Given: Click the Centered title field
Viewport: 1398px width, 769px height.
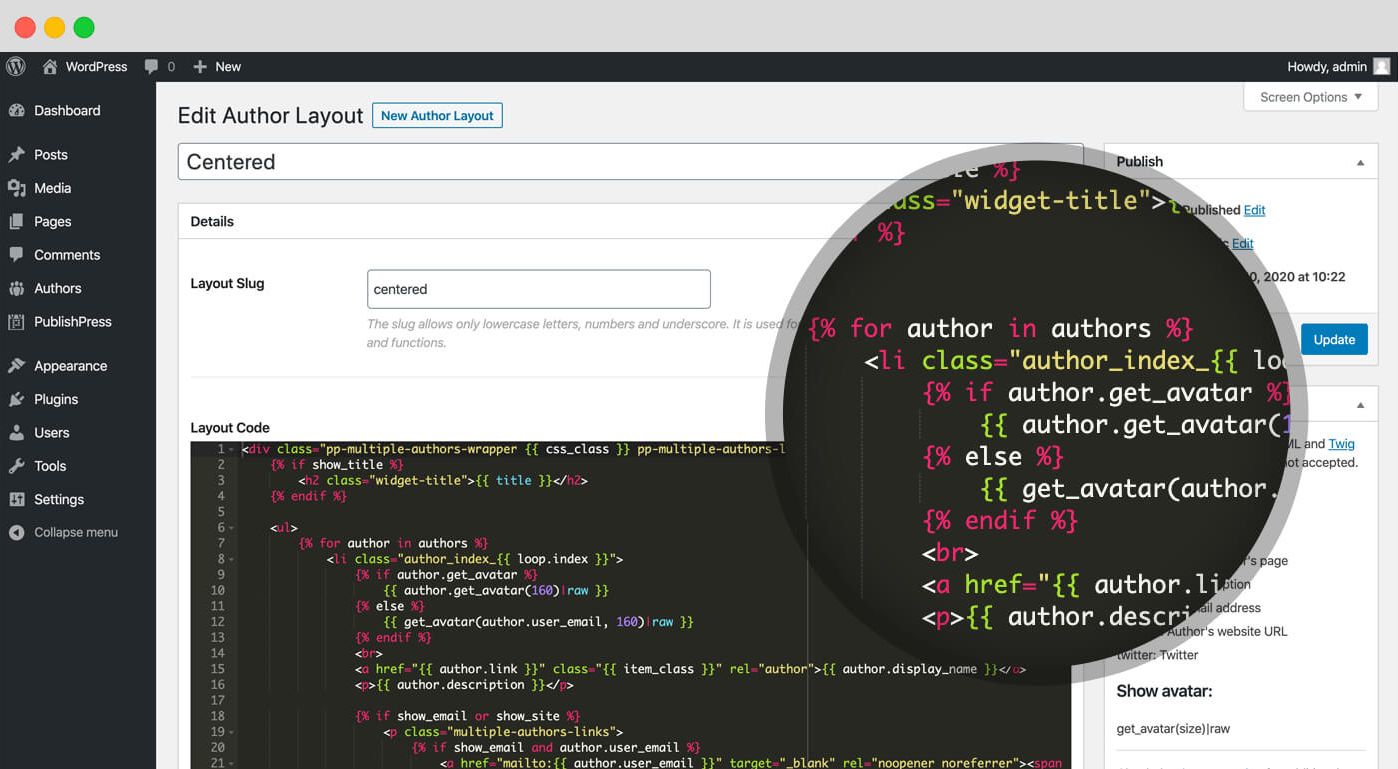Looking at the screenshot, I should pos(630,162).
